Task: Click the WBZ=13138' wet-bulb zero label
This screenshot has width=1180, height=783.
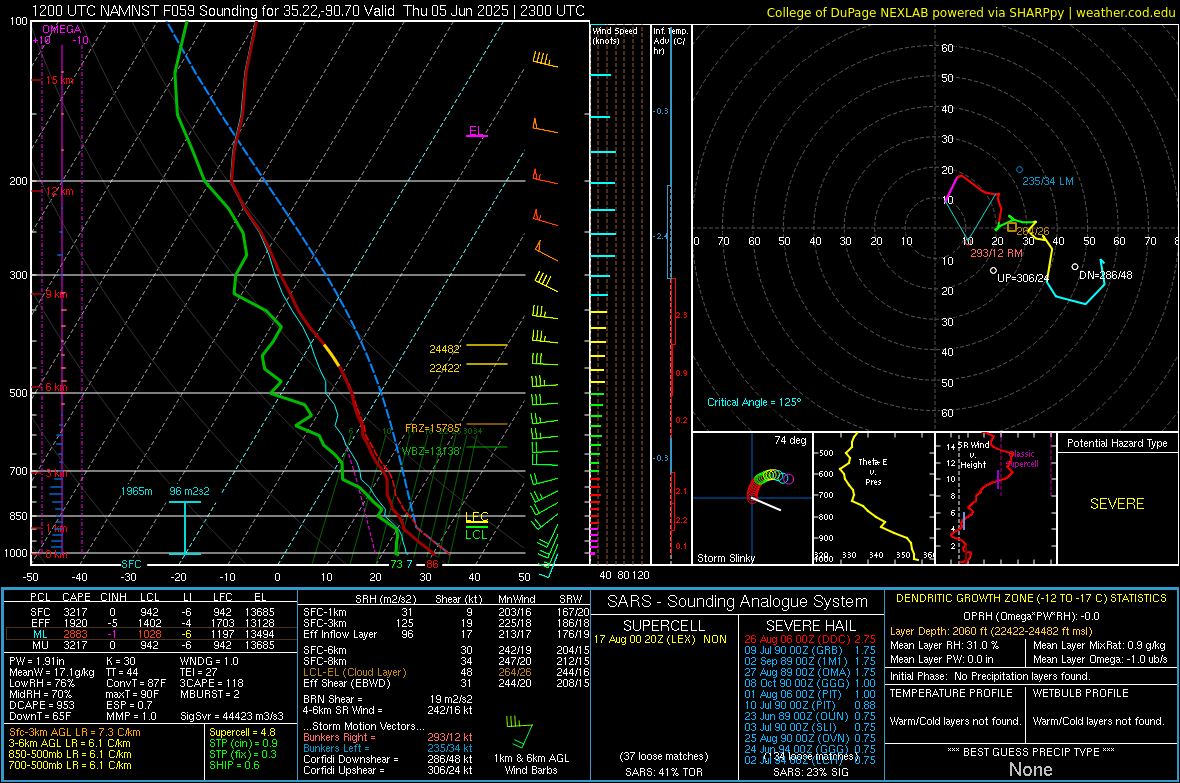Action: [430, 451]
